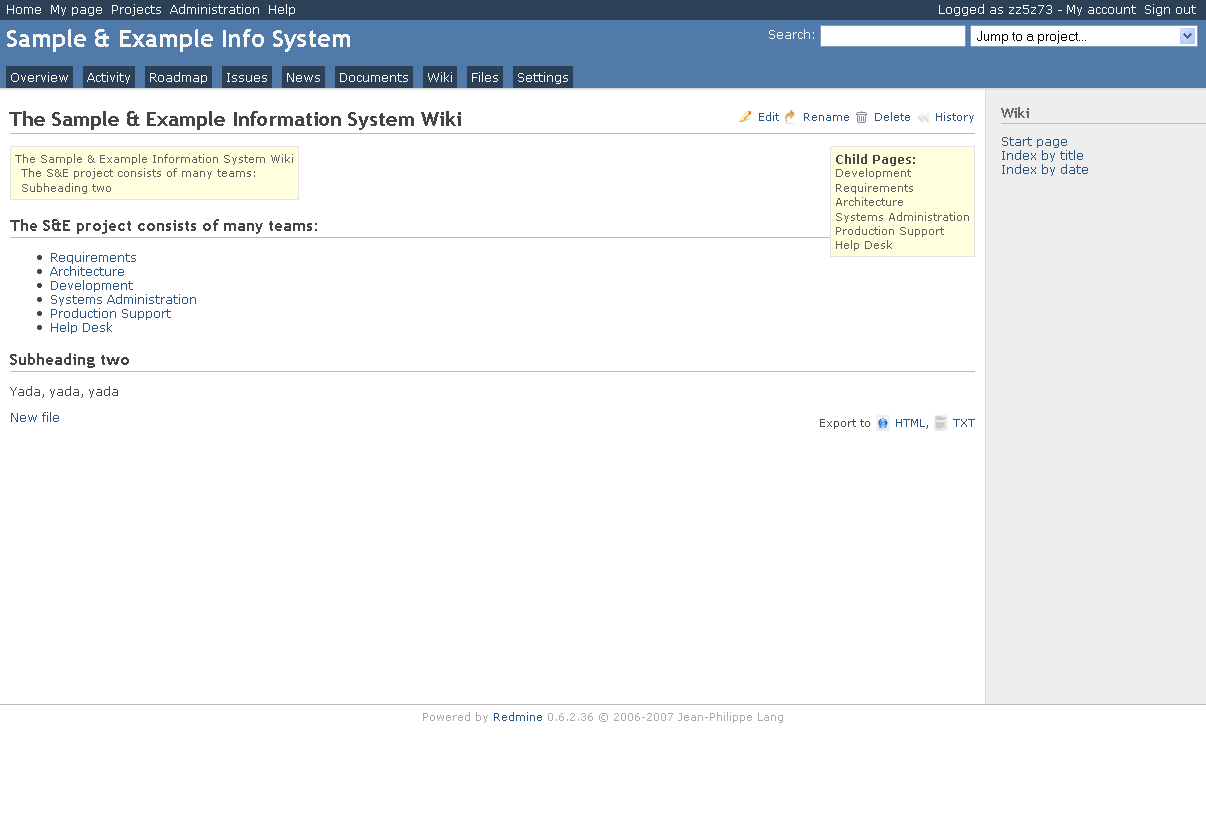Open Index by title in sidebar

point(1042,156)
